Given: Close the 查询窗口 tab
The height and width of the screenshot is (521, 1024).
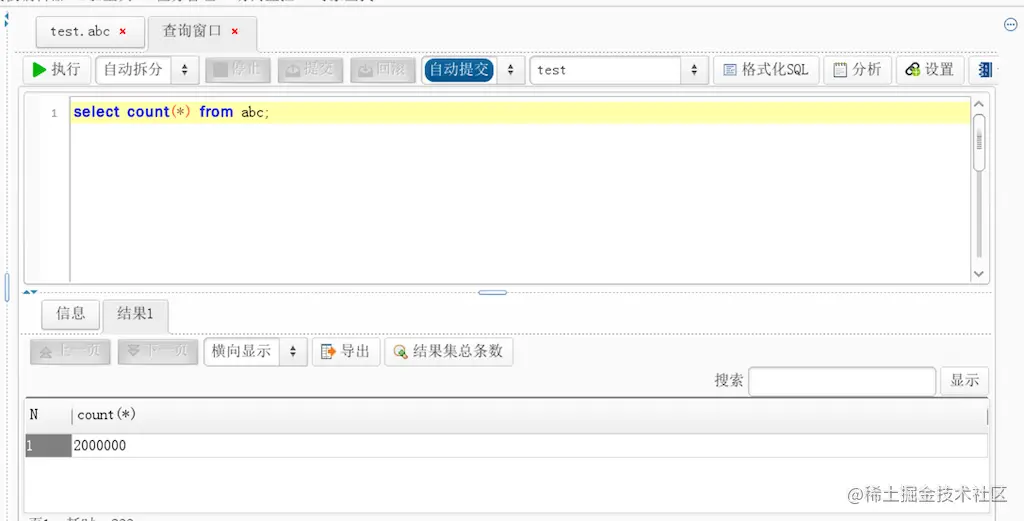Looking at the screenshot, I should click(235, 31).
